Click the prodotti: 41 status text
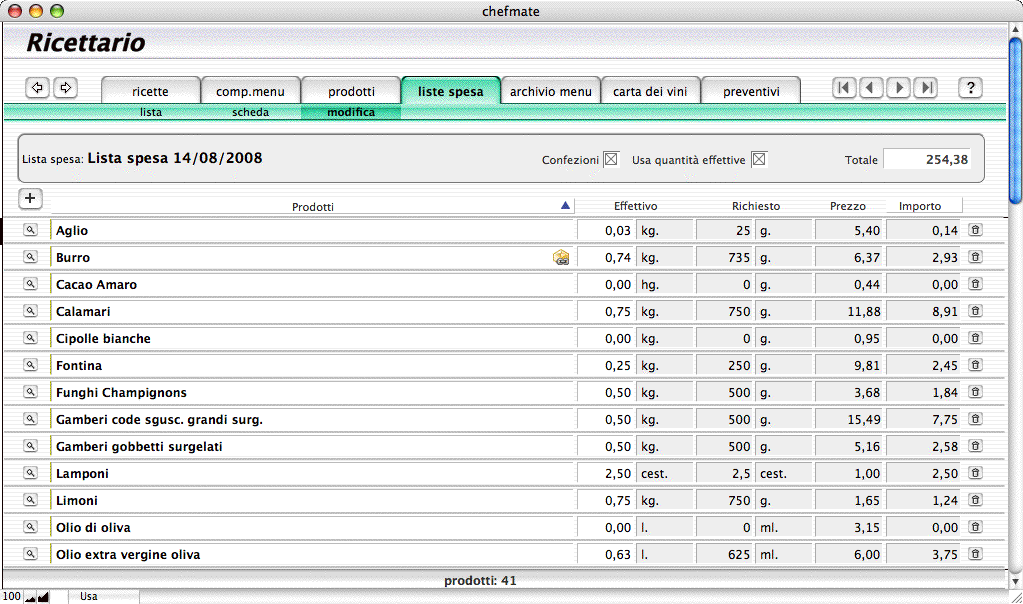 coord(480,581)
